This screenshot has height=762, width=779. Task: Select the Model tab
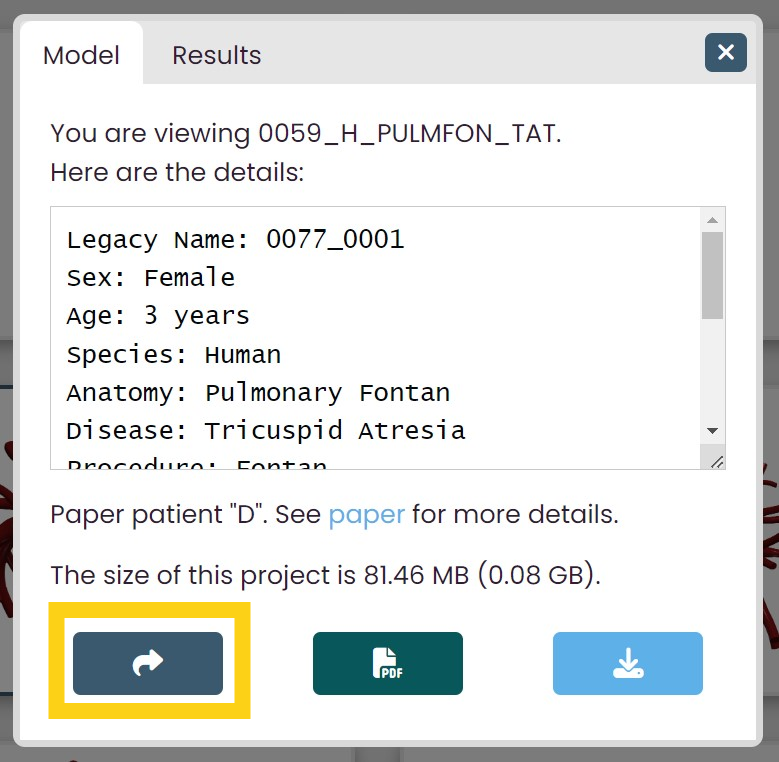[x=81, y=55]
